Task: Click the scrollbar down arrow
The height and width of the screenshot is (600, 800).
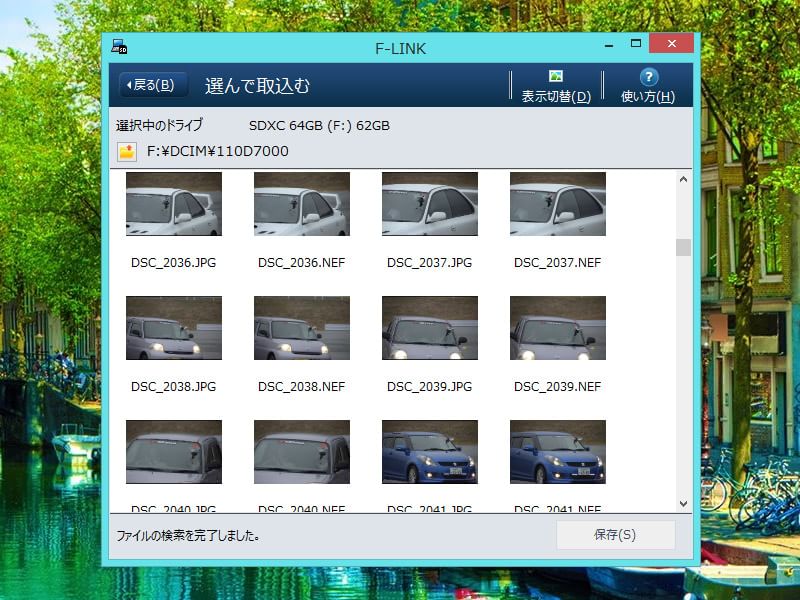Action: (684, 504)
